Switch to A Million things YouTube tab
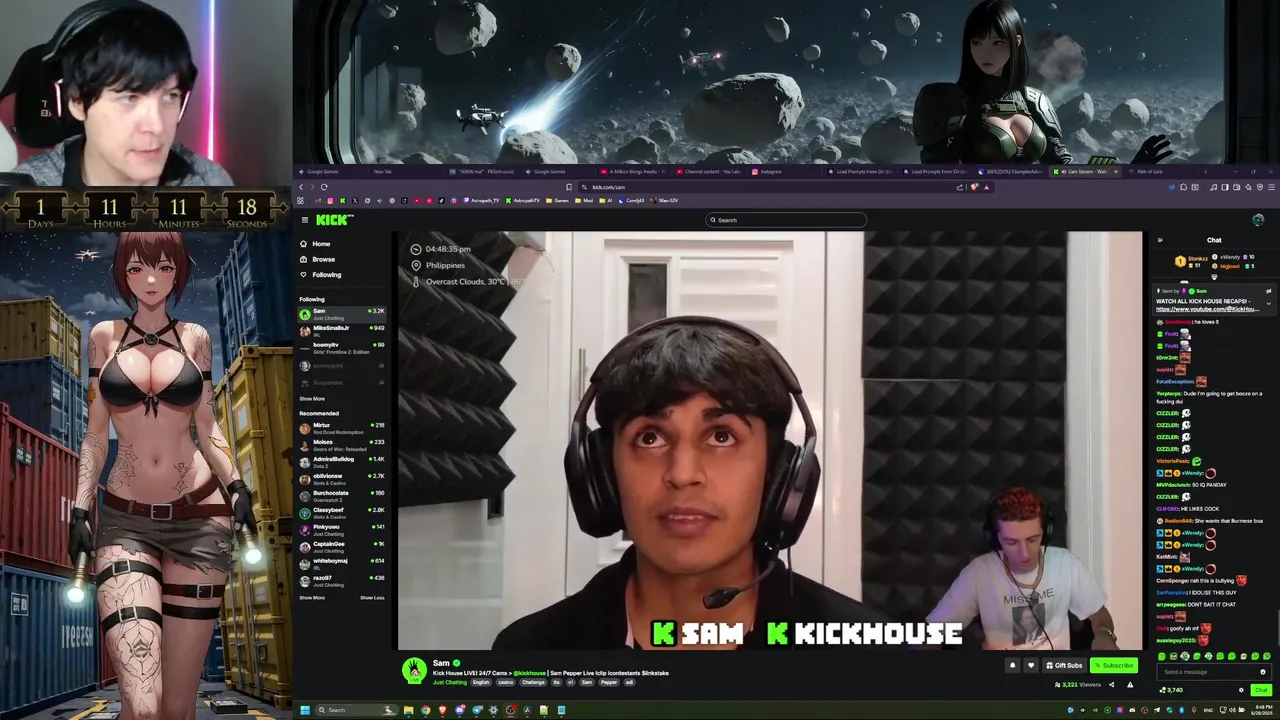Viewport: 1280px width, 720px height. (x=635, y=171)
